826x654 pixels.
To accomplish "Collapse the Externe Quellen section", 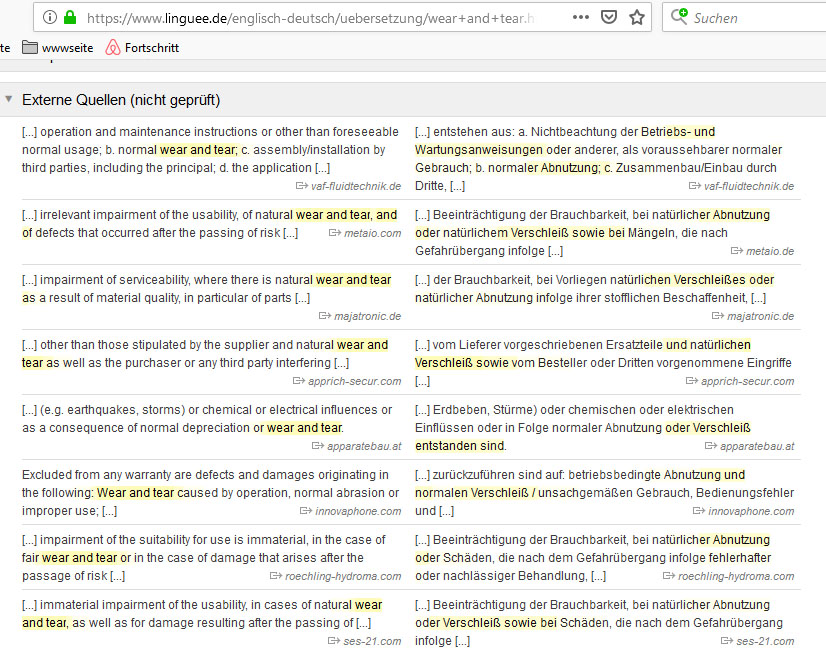I will tap(9, 100).
